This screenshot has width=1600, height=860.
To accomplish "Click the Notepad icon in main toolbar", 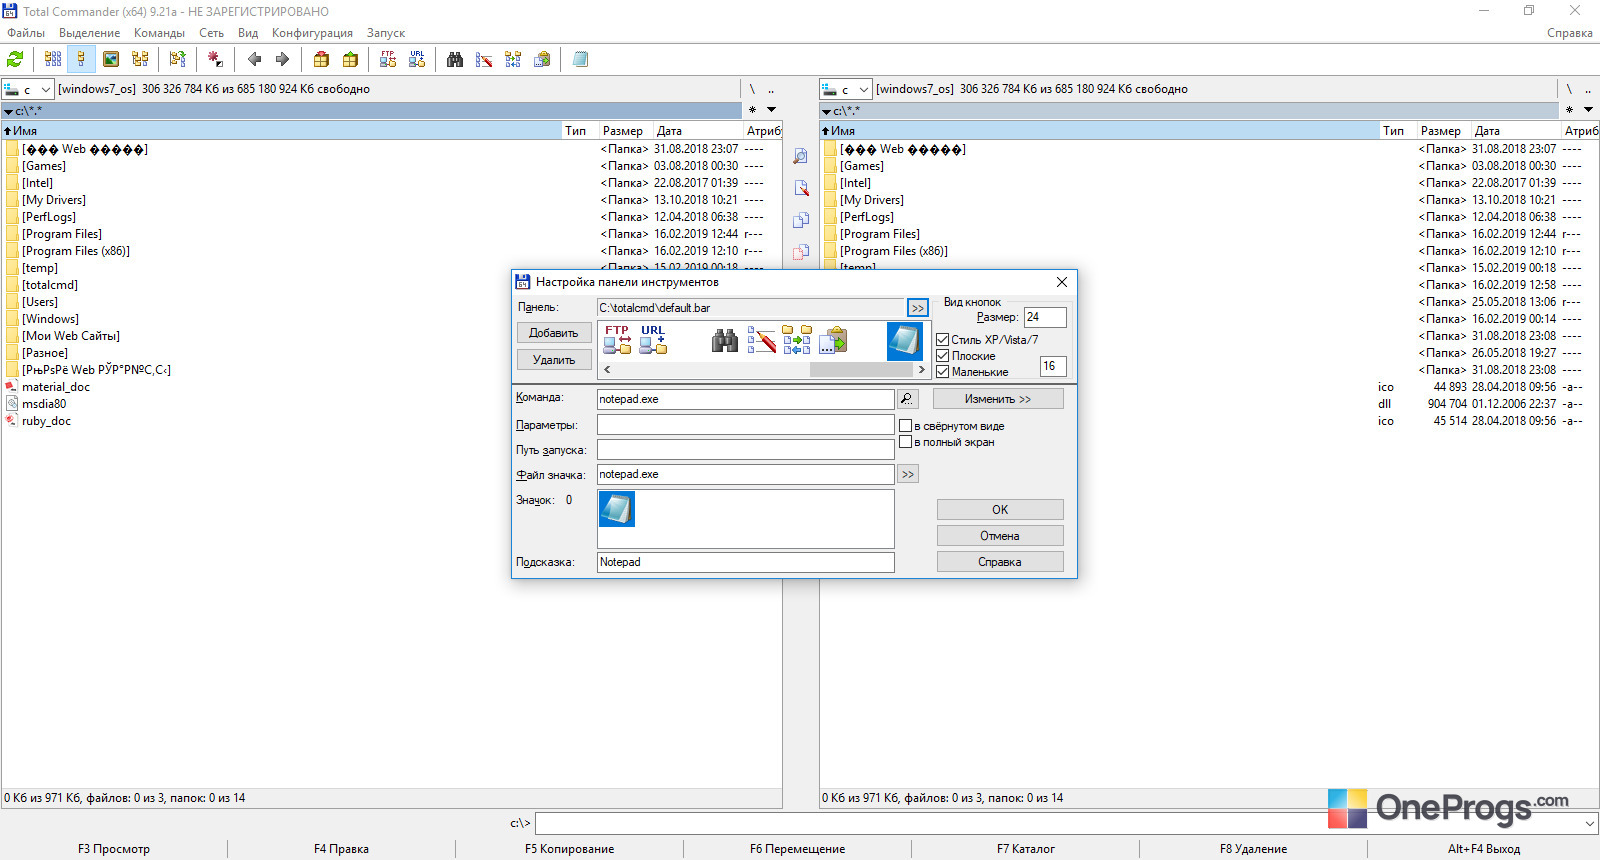I will (580, 59).
